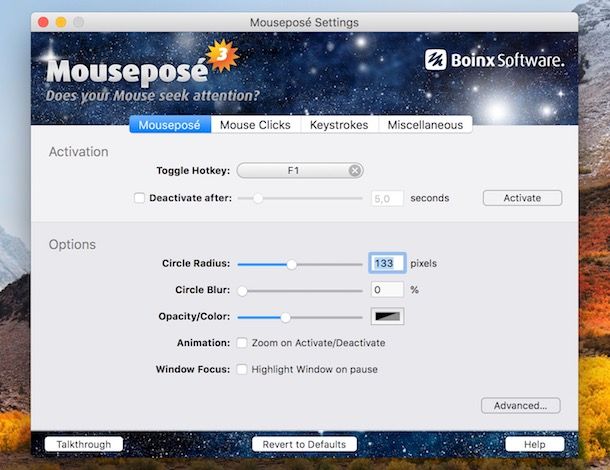Enable the Deactivate after checkbox
This screenshot has height=470, width=610.
pos(139,198)
